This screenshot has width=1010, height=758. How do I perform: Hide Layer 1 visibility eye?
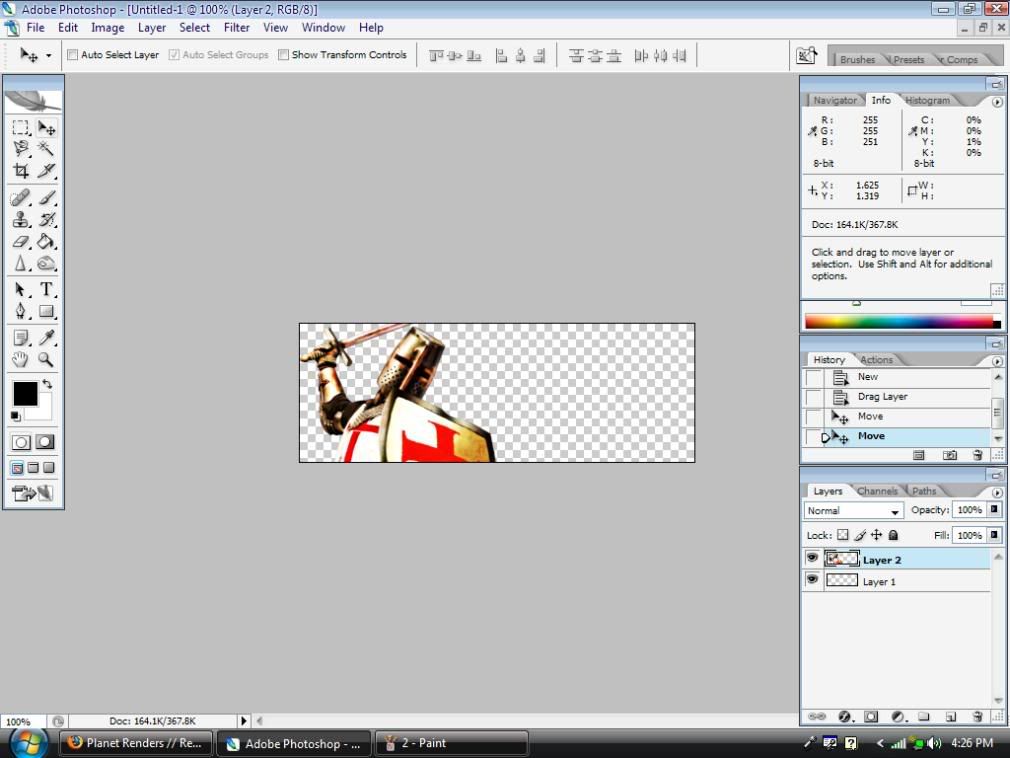pos(812,580)
